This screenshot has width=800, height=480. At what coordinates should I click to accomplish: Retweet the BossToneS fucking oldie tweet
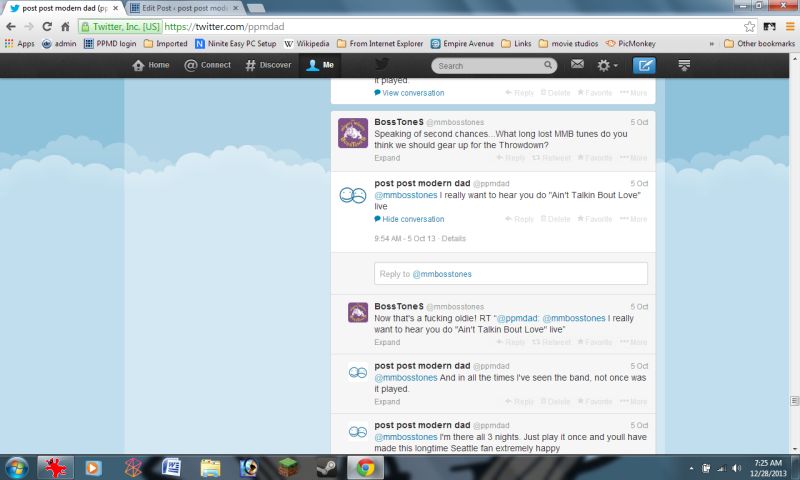552,342
